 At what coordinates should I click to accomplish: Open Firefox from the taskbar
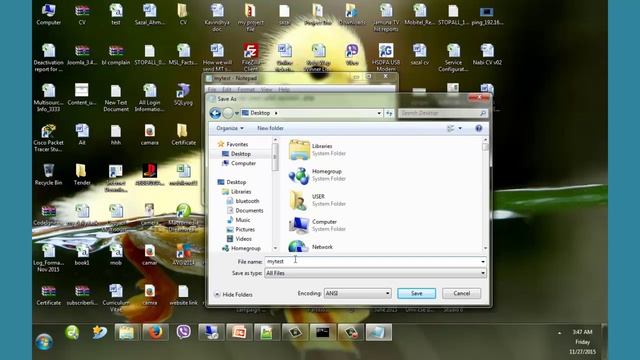[155, 332]
